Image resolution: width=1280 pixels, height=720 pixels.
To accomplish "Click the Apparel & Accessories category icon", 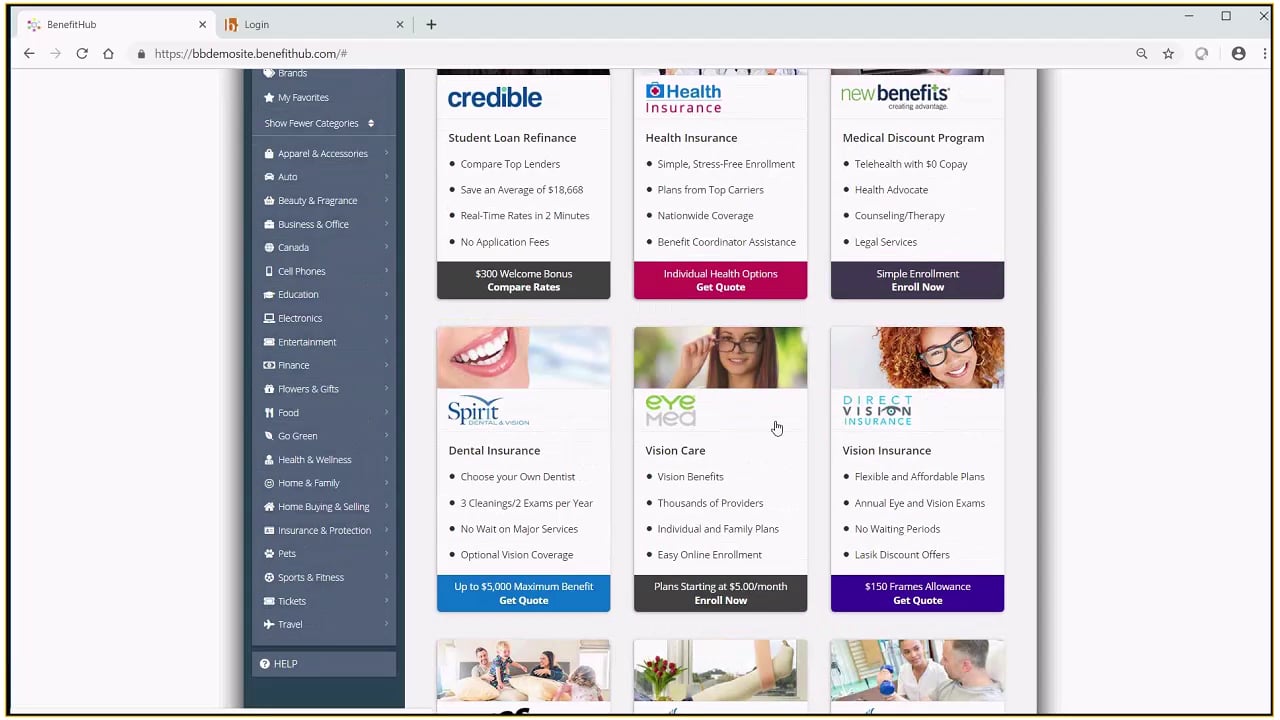I will coord(269,154).
